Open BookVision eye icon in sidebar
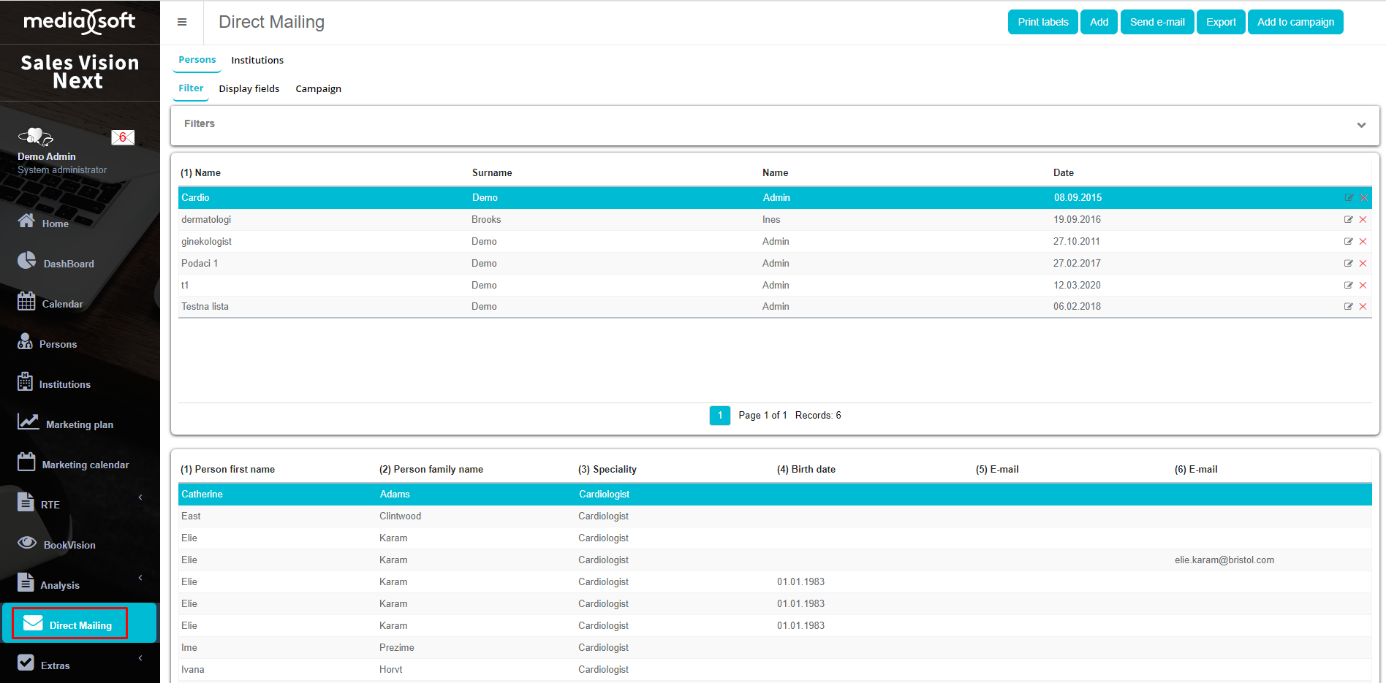 (x=28, y=544)
